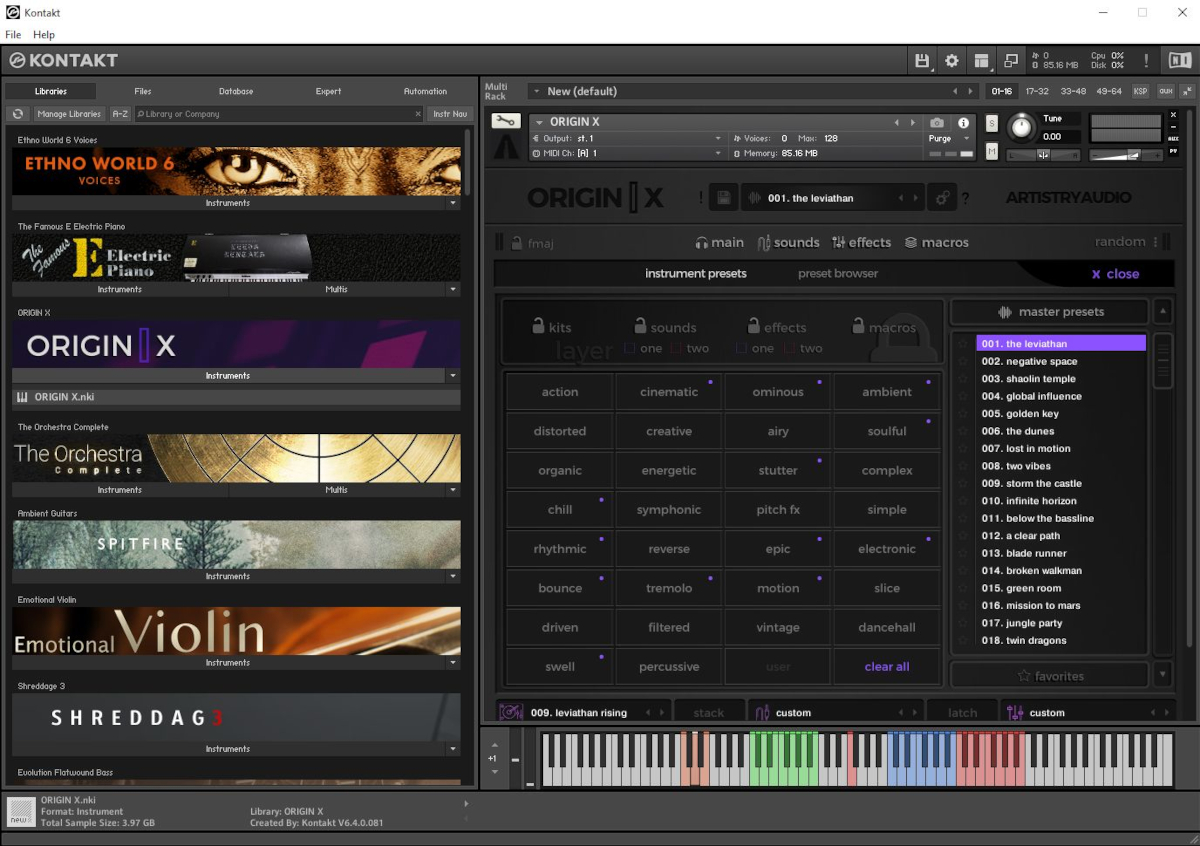1200x846 pixels.
Task: Click the random button
Action: click(1120, 241)
